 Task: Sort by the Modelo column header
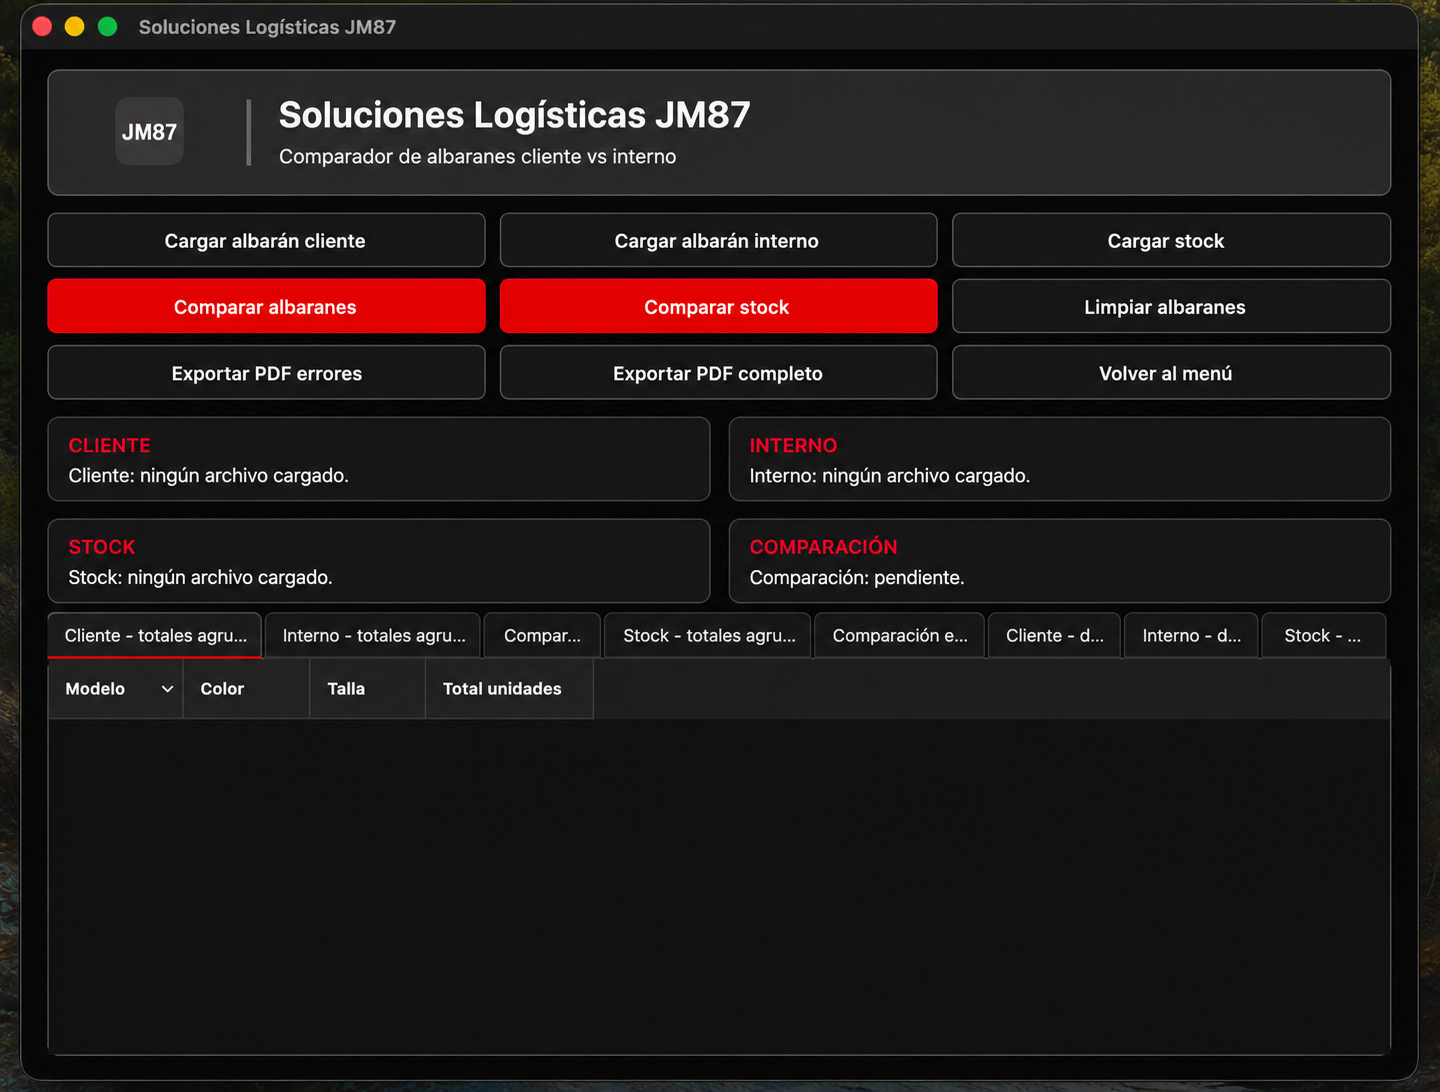tap(115, 689)
